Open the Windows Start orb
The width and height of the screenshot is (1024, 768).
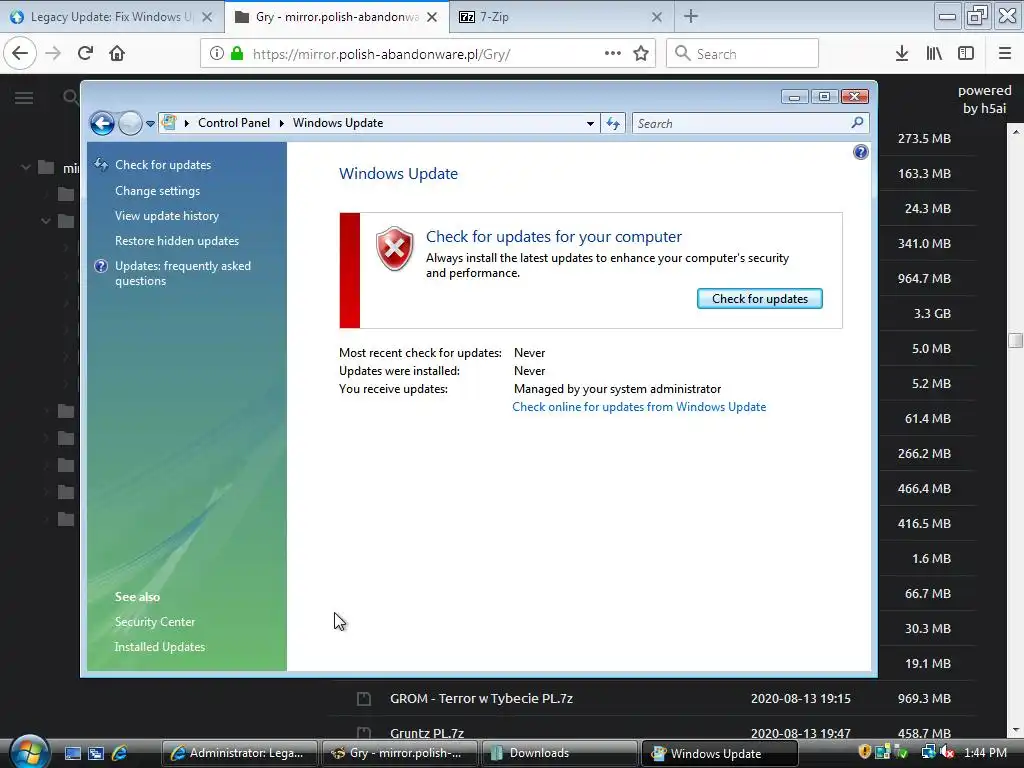pyautogui.click(x=29, y=752)
